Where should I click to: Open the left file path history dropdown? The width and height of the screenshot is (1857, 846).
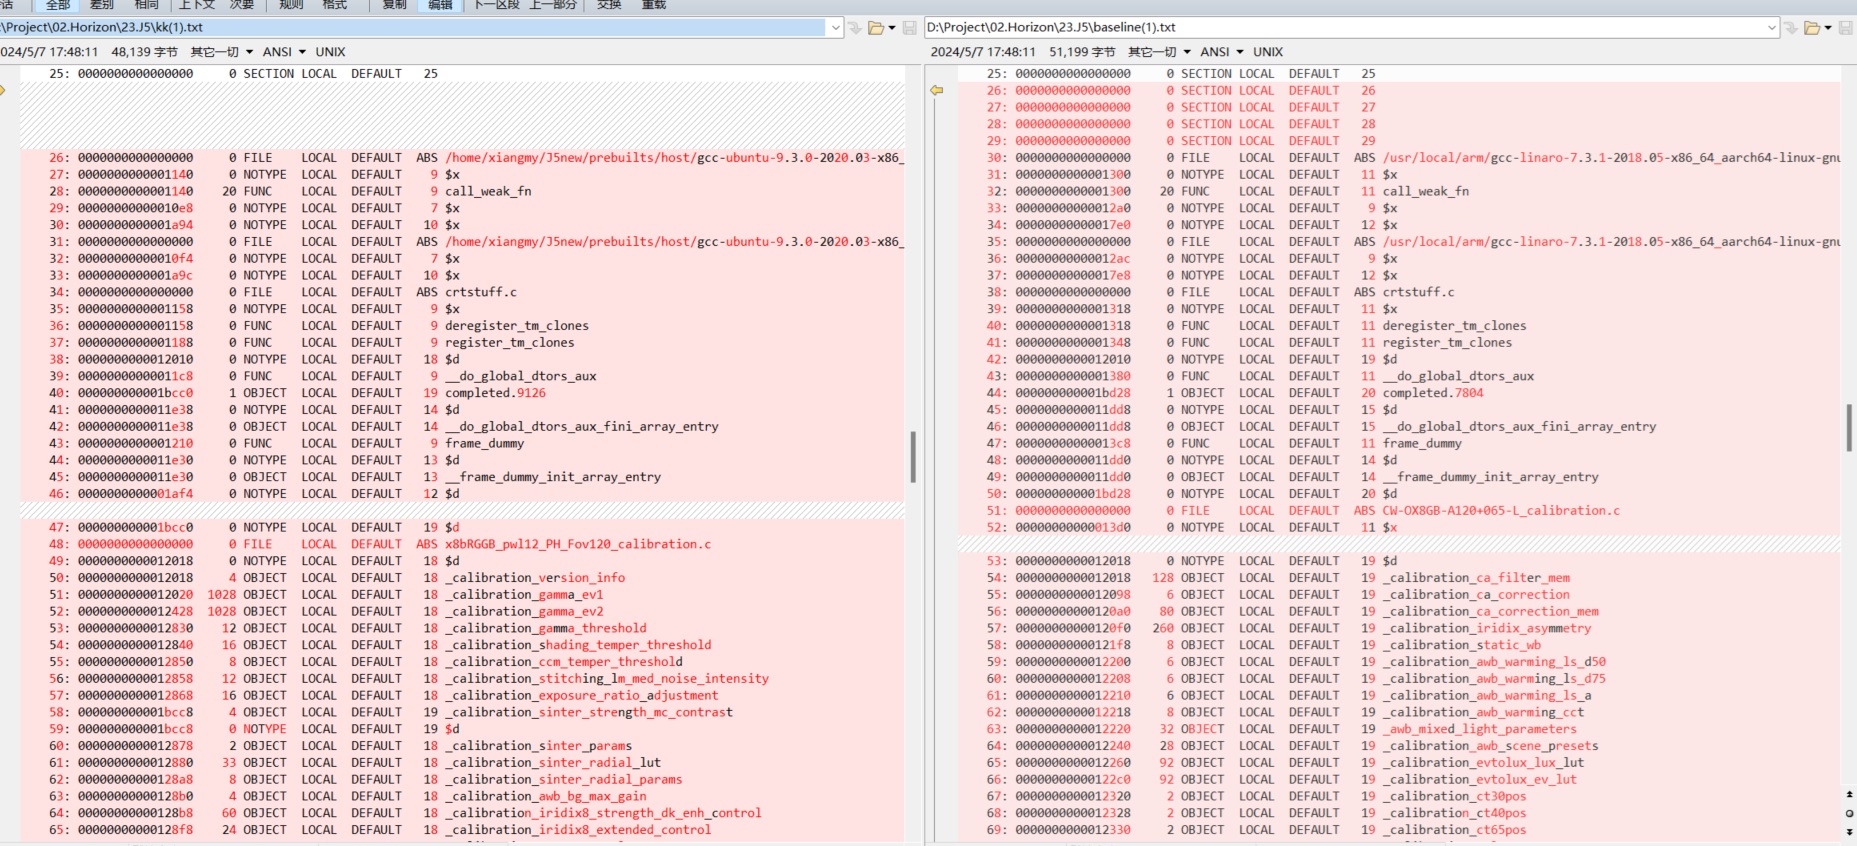click(x=836, y=28)
